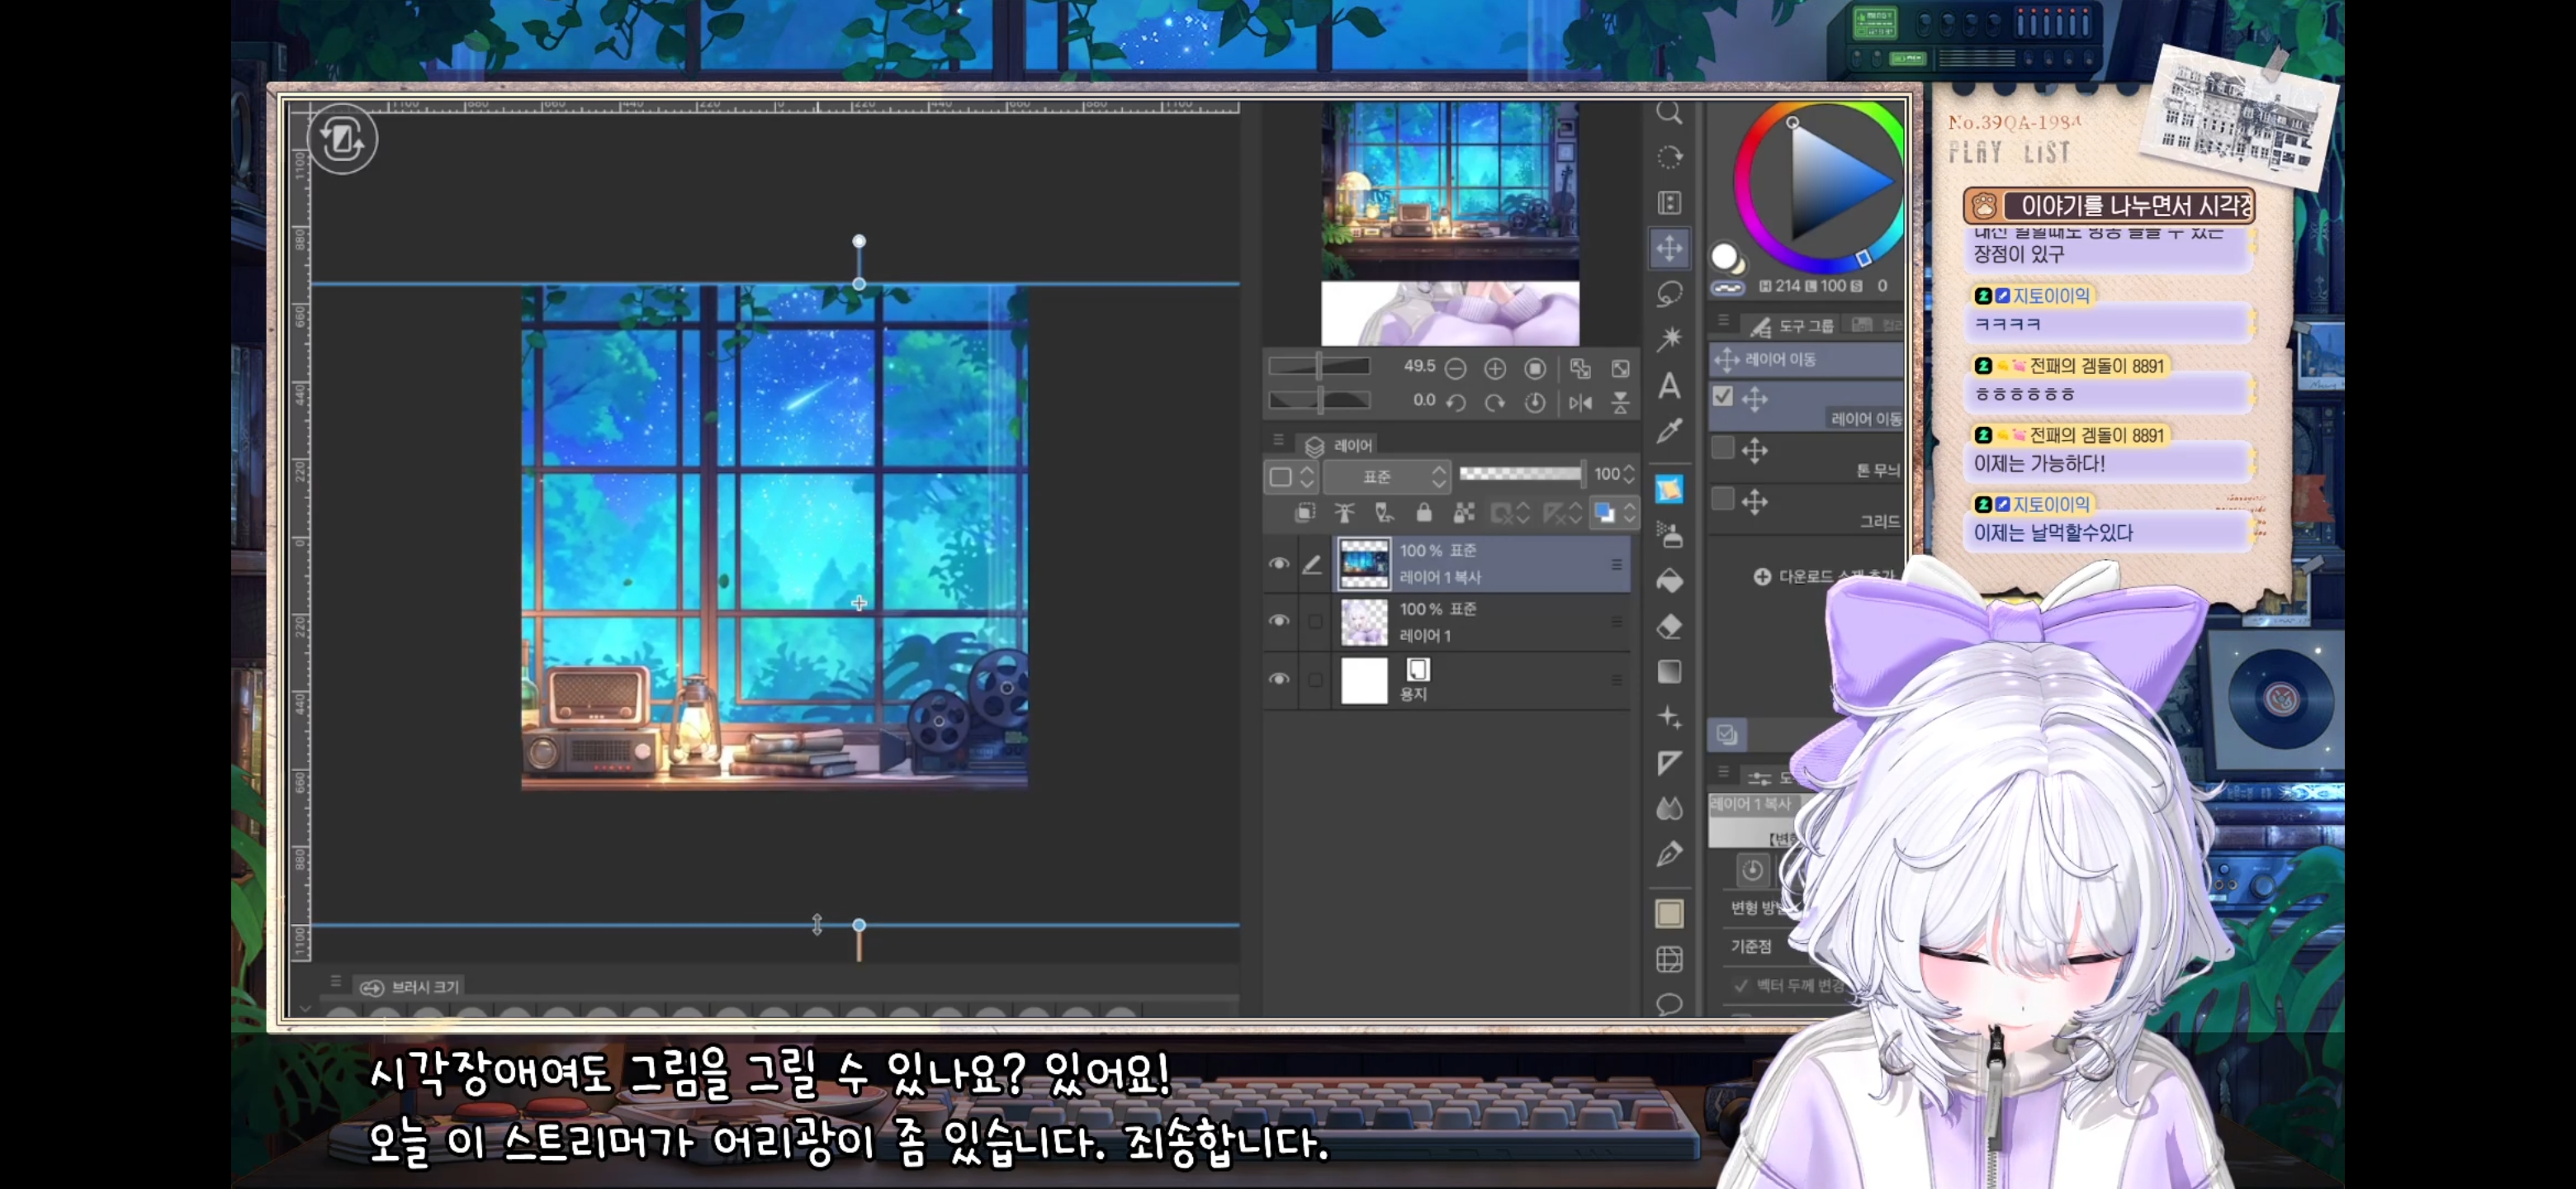The image size is (2576, 1189).
Task: Adjust the layer opacity 100 stepper
Action: (x=1628, y=474)
